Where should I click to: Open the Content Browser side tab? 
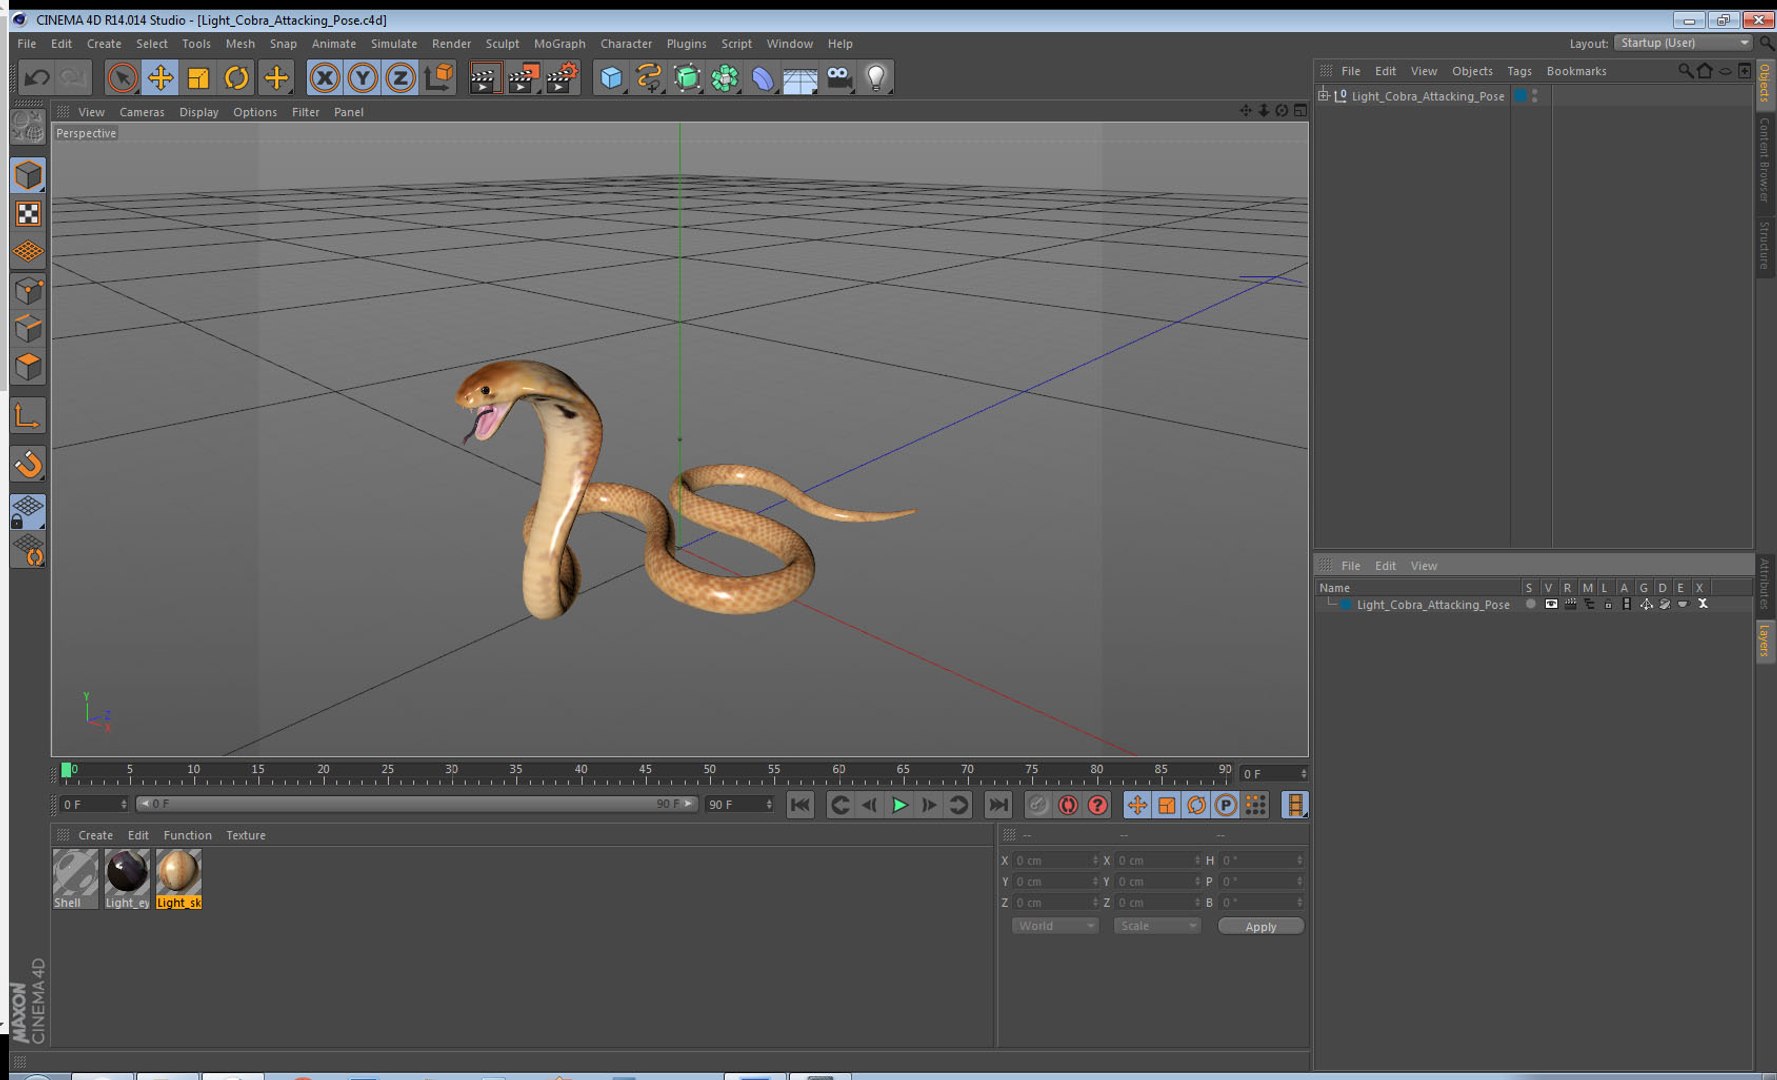1765,158
